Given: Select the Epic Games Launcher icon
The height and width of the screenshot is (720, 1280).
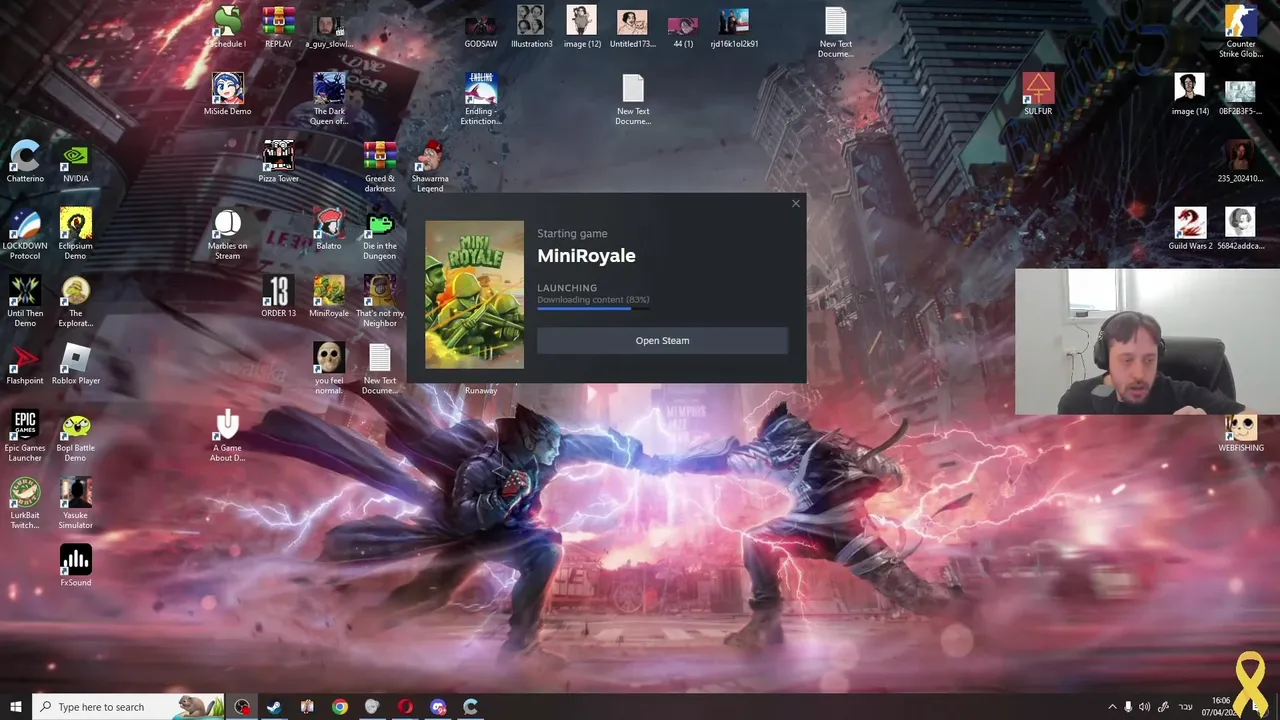Looking at the screenshot, I should click(25, 435).
